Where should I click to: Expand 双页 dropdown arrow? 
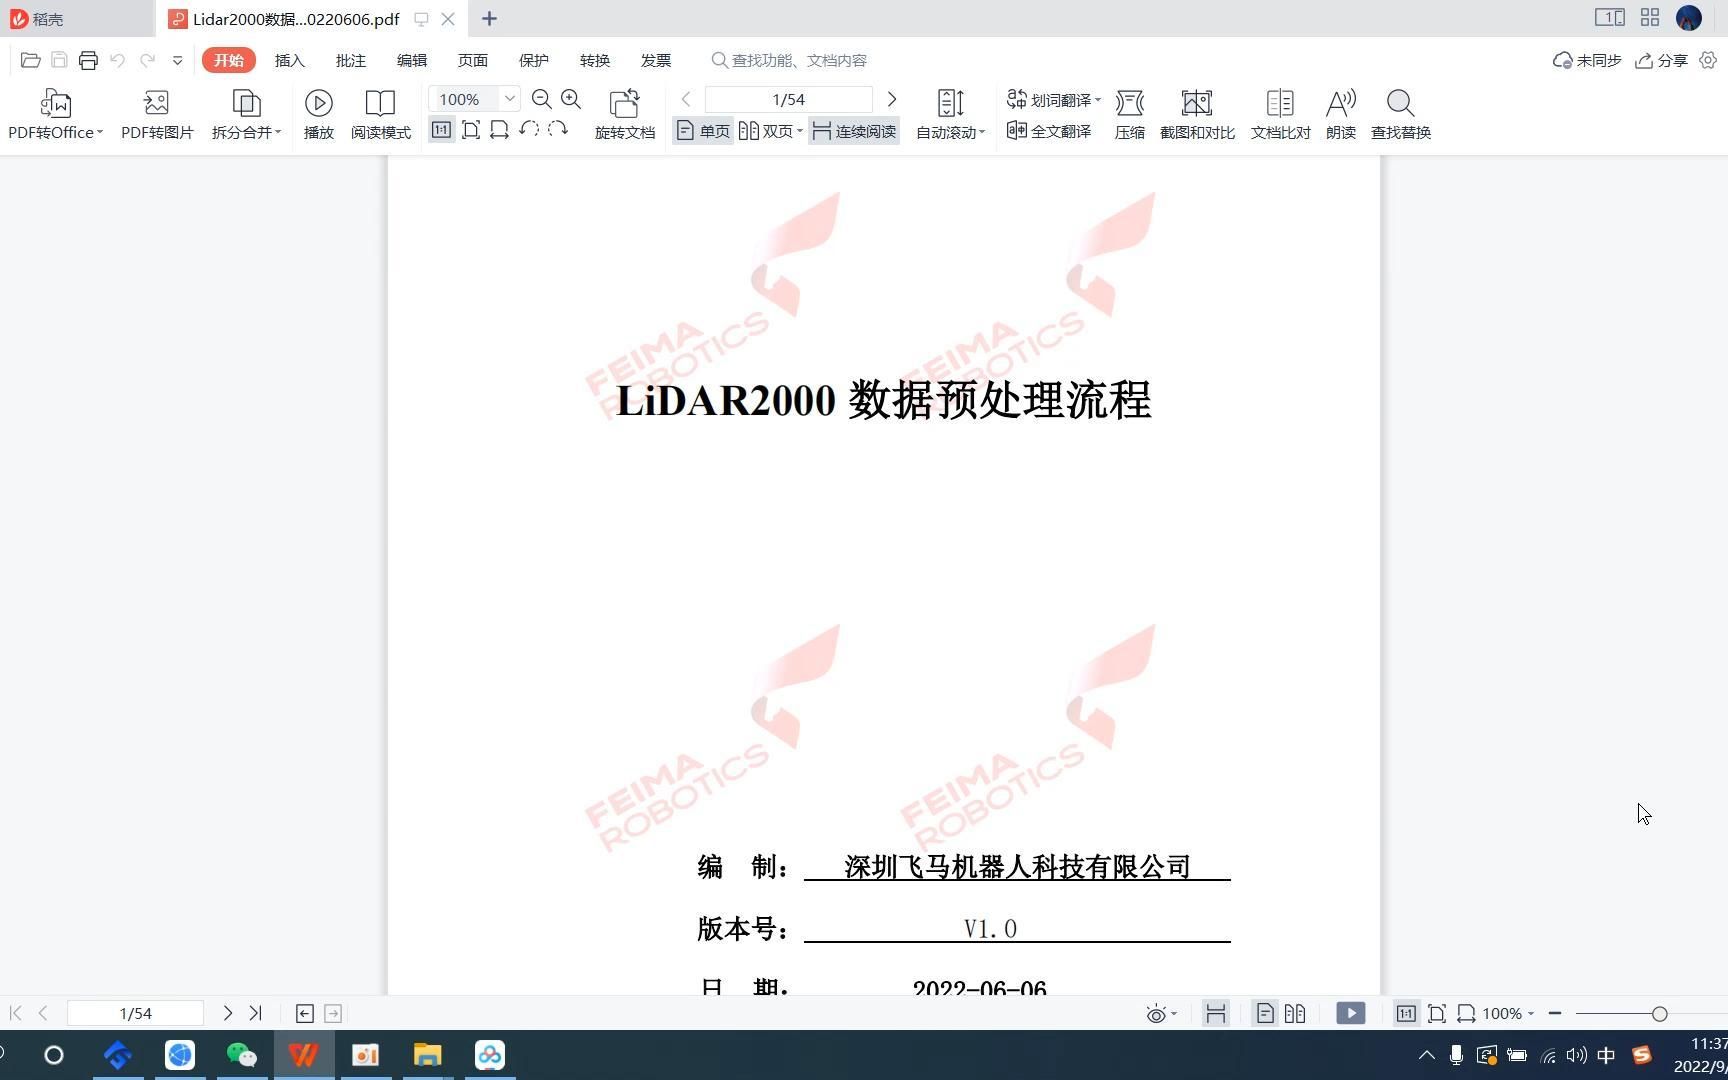(800, 131)
